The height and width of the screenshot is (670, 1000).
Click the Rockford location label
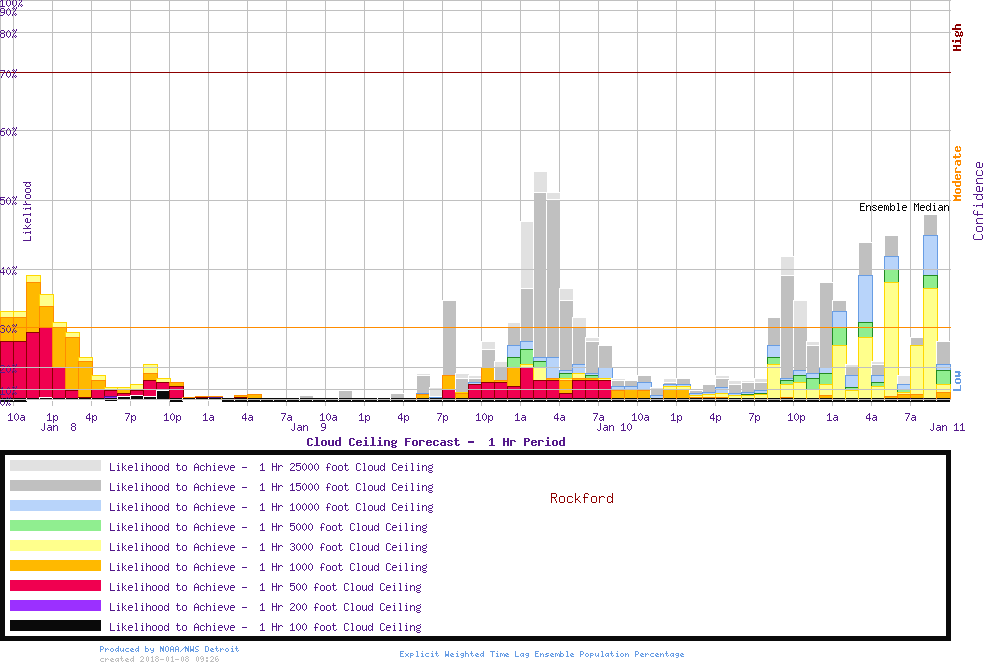581,498
